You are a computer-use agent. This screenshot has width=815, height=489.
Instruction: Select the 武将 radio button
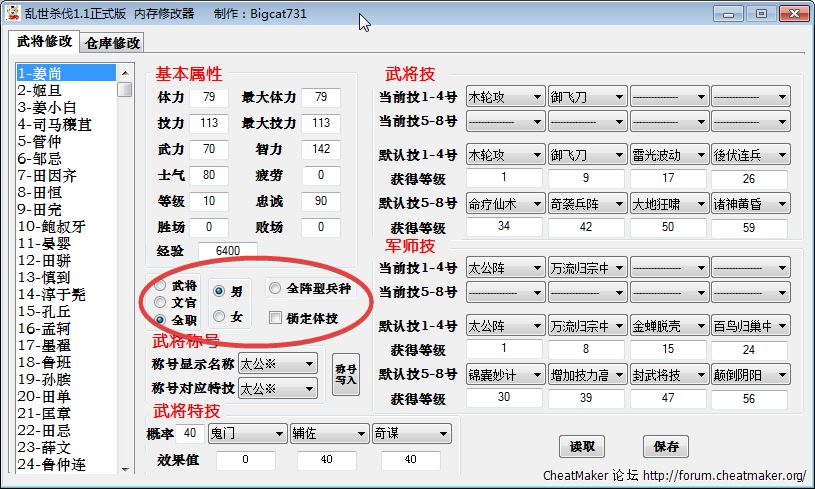[160, 287]
